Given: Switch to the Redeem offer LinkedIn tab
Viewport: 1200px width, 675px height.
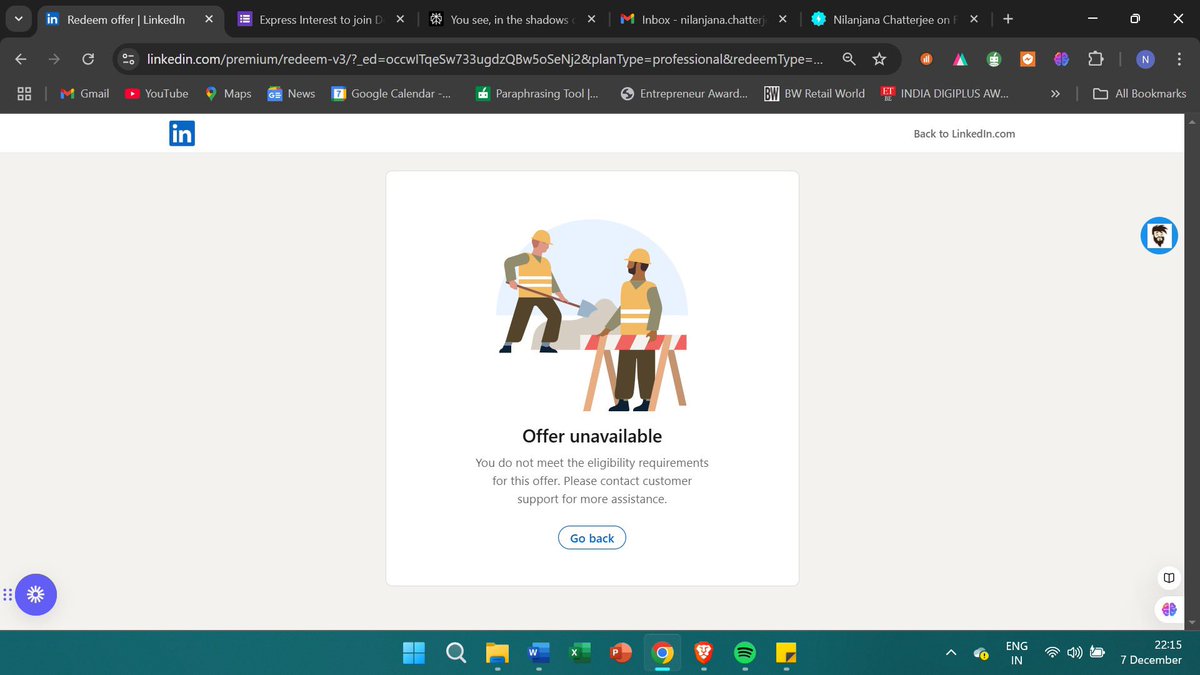Looking at the screenshot, I should pos(128,19).
